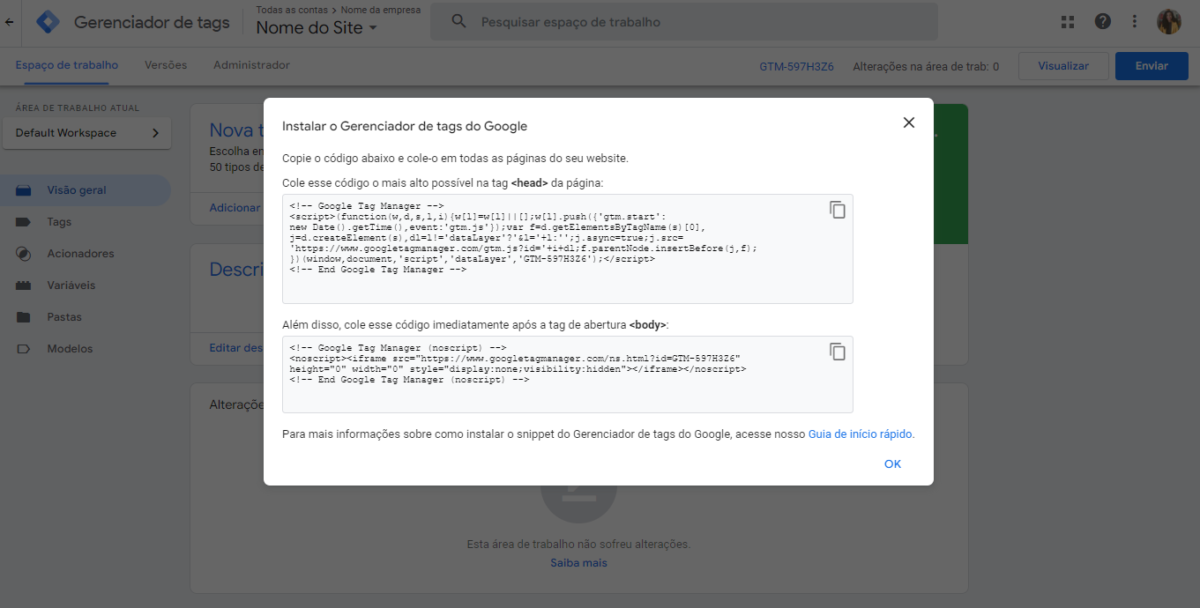Switch to the Administrador tab
The width and height of the screenshot is (1200, 608).
(x=249, y=65)
